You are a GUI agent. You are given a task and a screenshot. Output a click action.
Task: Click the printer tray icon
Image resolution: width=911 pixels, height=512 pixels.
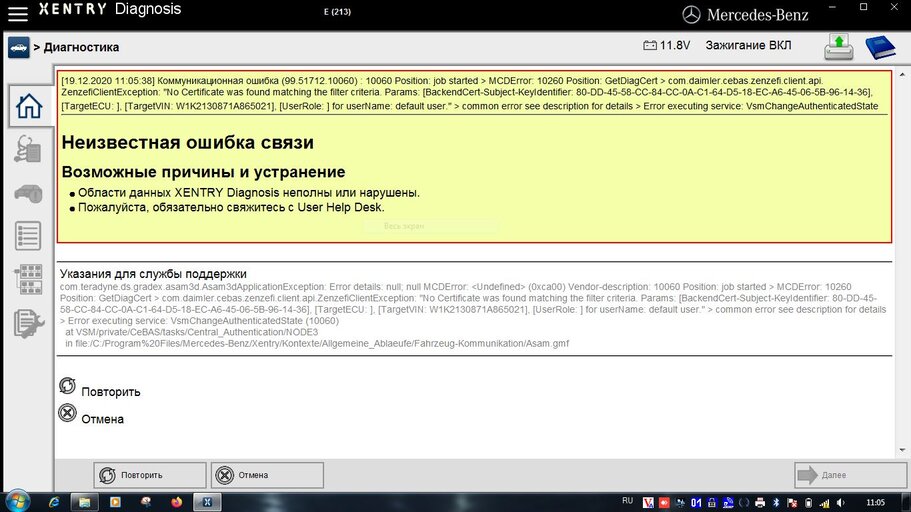click(760, 503)
